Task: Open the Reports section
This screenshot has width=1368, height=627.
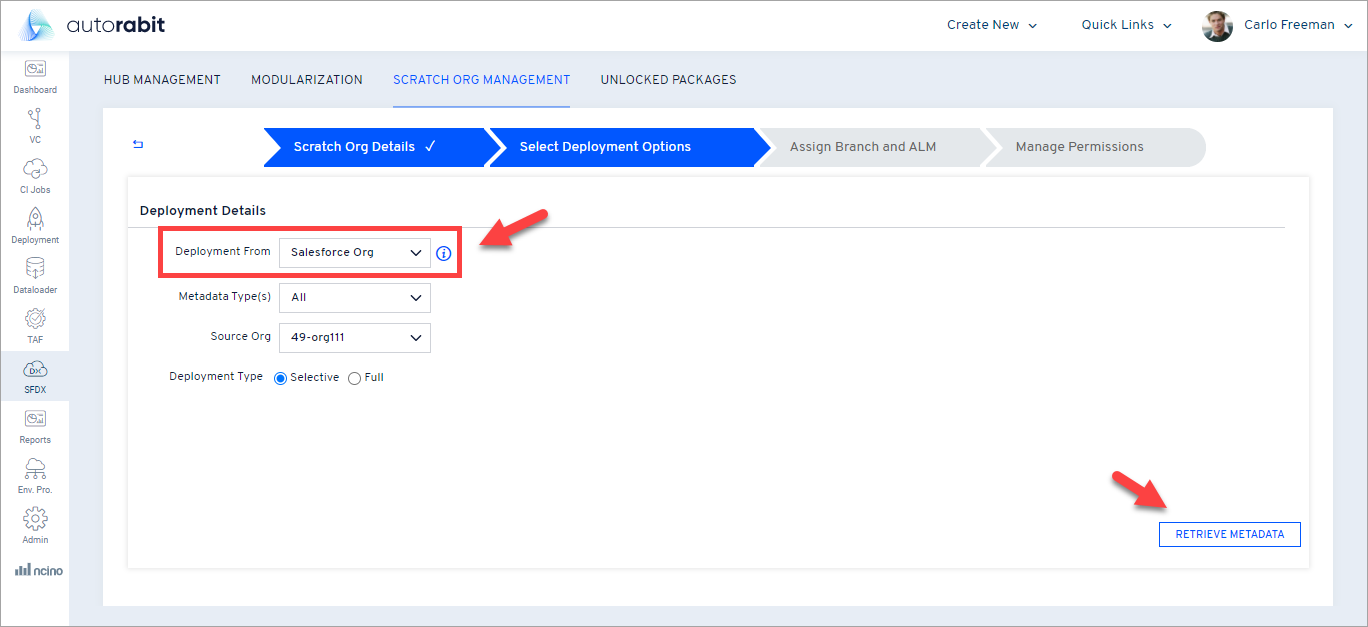Action: pos(34,425)
